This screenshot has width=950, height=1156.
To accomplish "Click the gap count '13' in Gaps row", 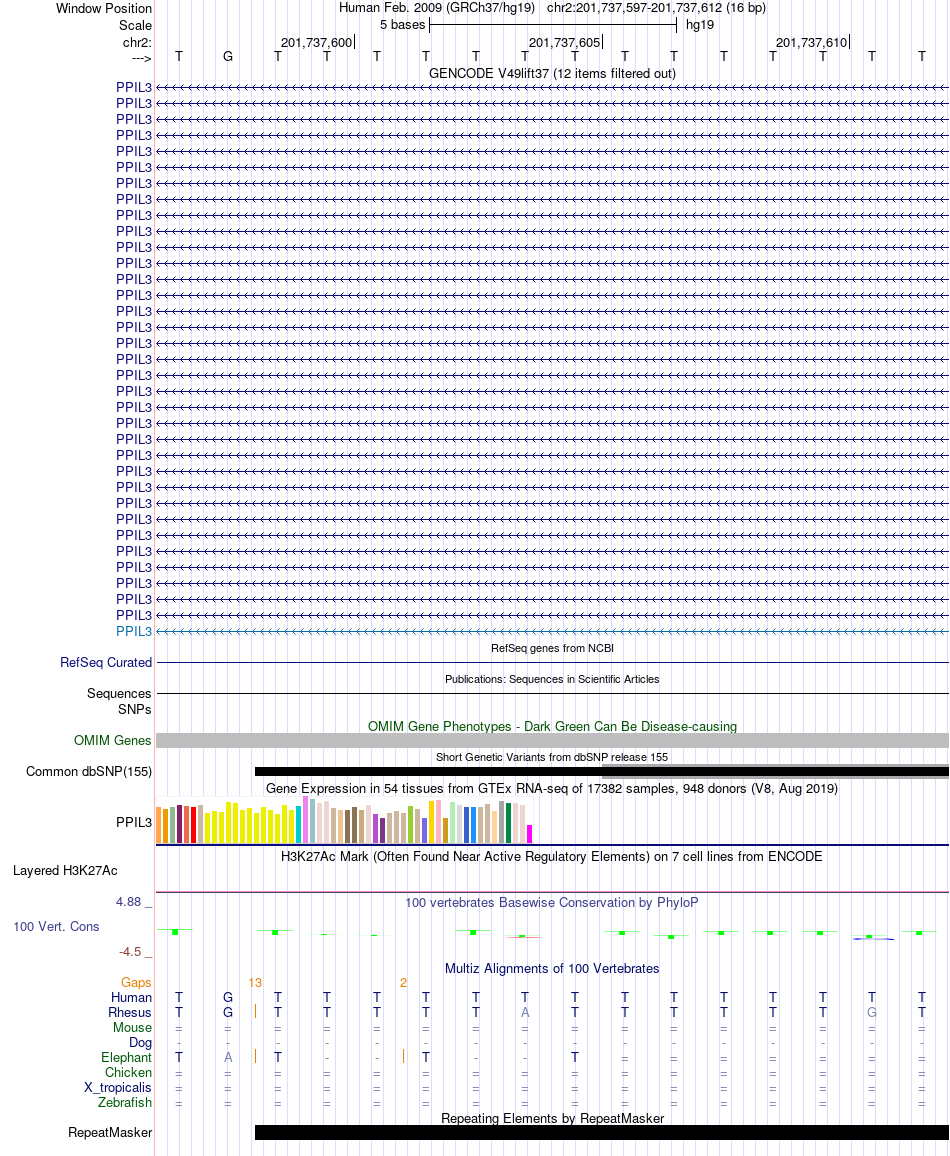I will (x=255, y=983).
